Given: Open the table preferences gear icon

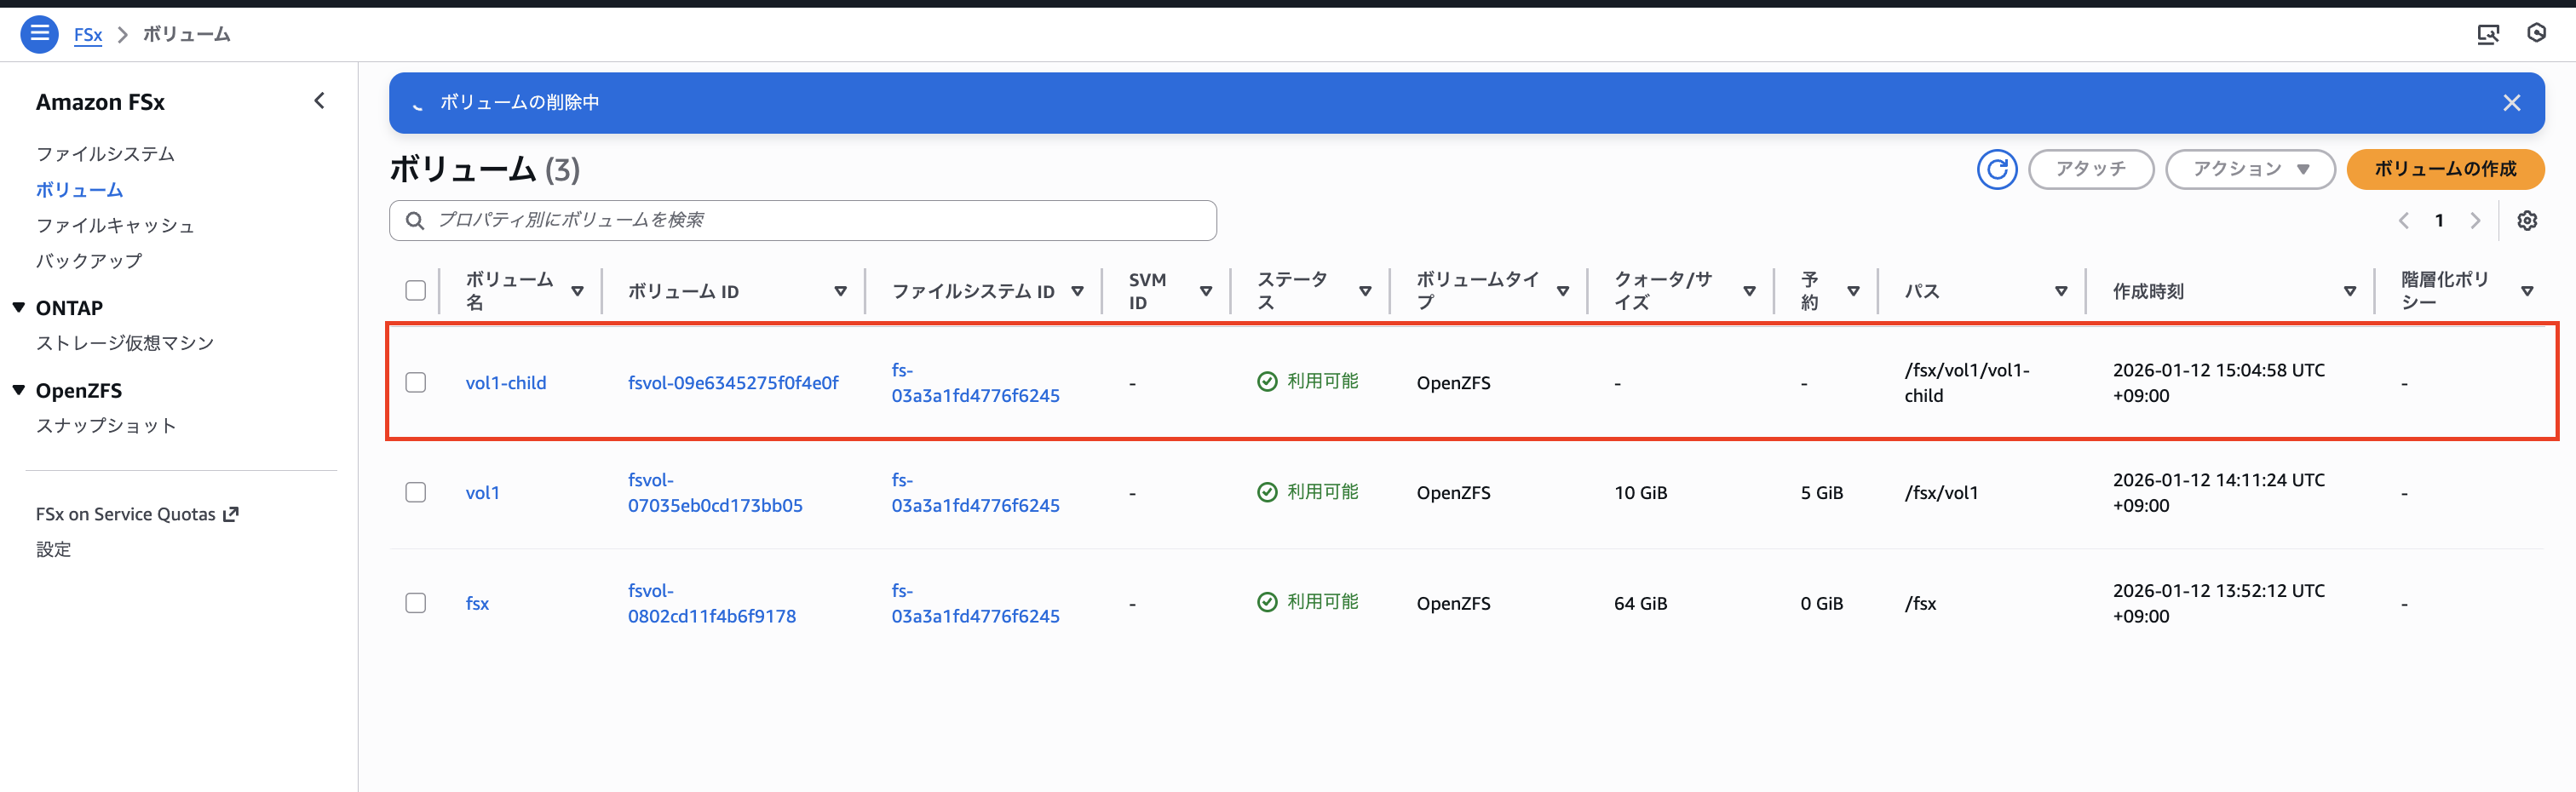Looking at the screenshot, I should tap(2527, 220).
